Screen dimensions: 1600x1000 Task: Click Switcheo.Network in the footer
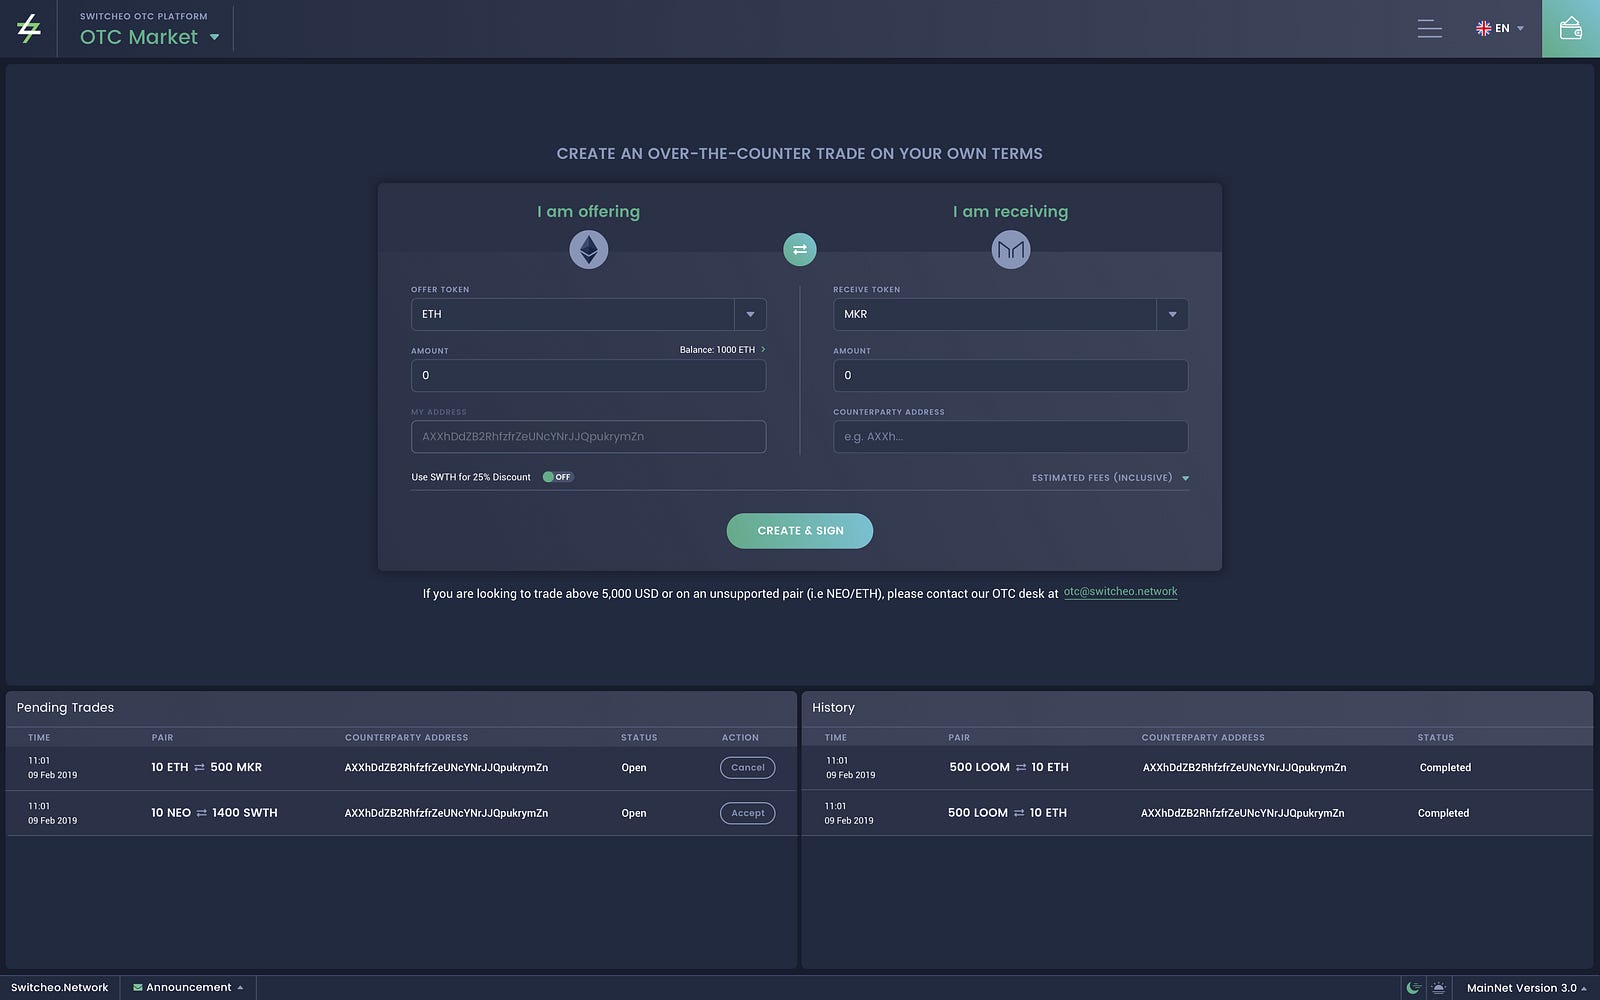click(60, 988)
